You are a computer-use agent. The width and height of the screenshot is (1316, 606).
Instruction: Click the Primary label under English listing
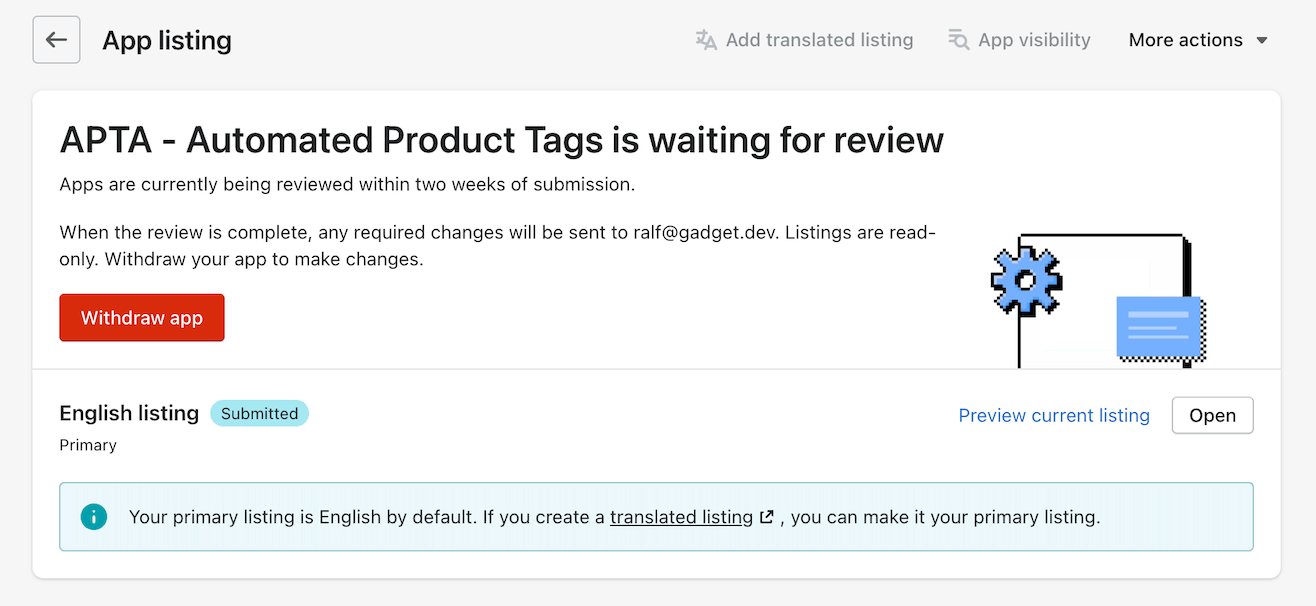point(88,445)
